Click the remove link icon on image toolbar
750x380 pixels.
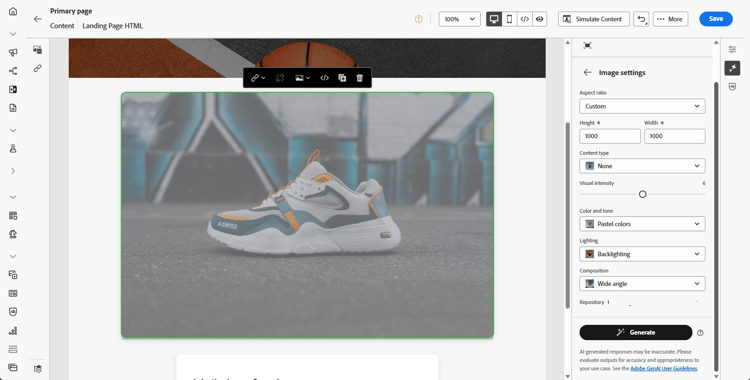click(280, 78)
